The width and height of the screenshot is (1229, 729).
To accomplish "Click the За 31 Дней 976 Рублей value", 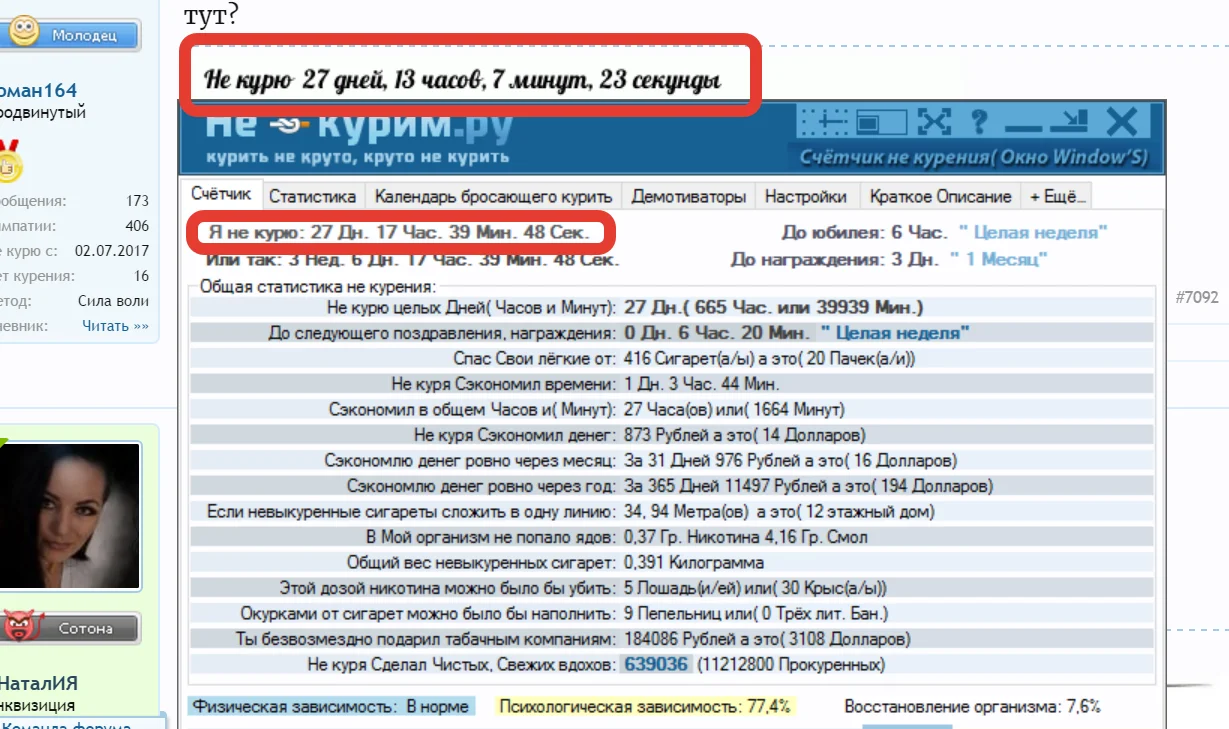I will click(790, 461).
